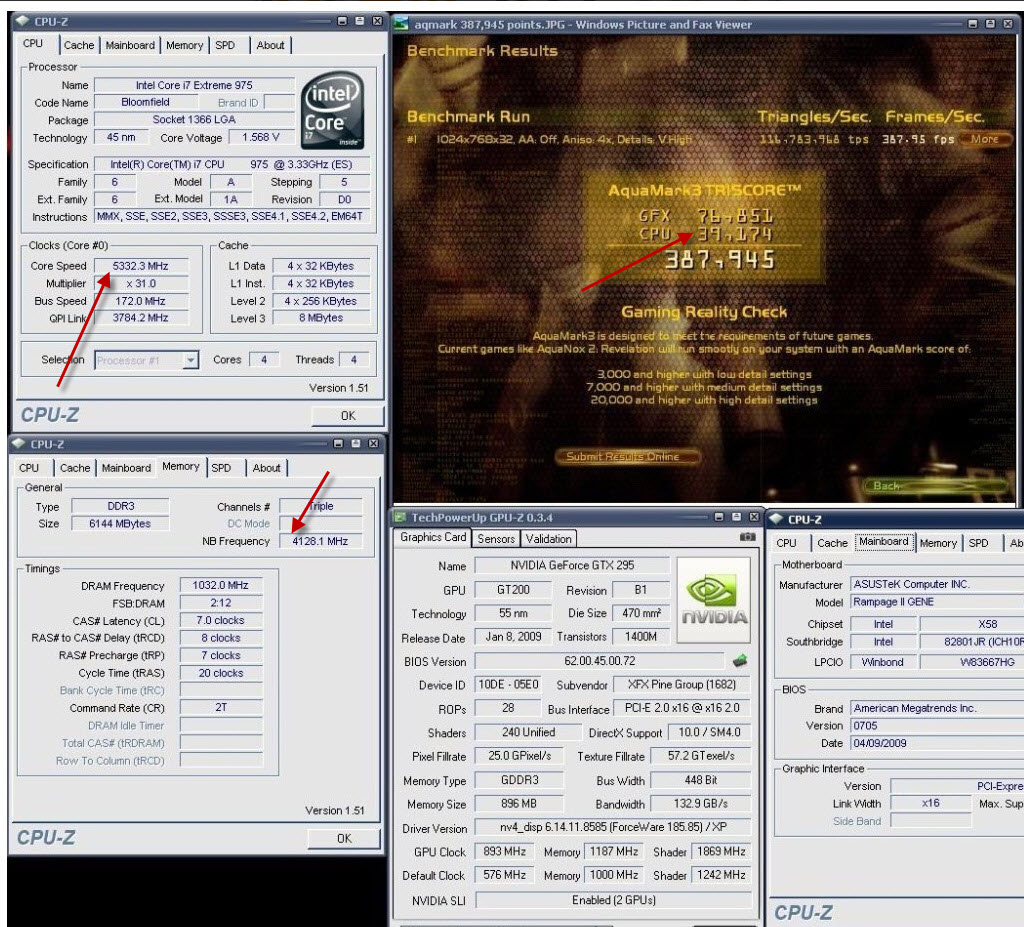Click the Bus Speed value '172.0 MHz'

(x=140, y=301)
